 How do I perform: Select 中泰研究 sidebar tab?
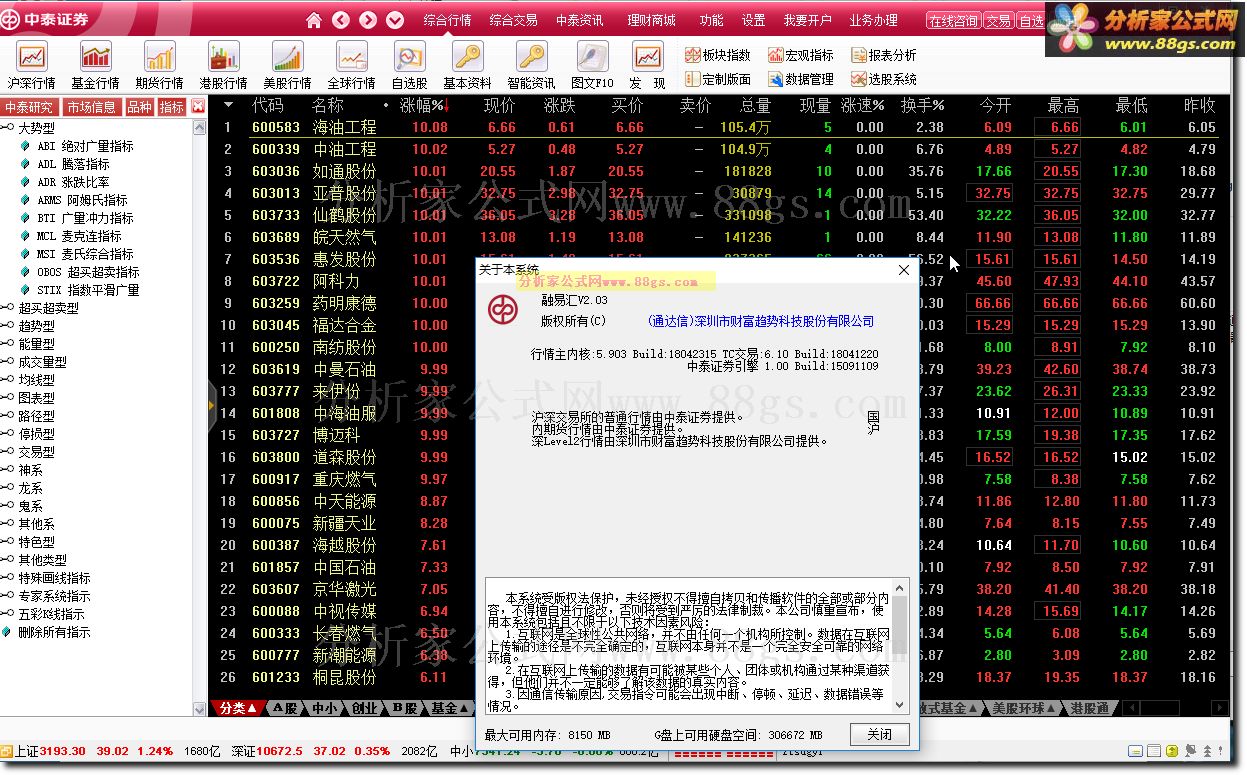pyautogui.click(x=30, y=107)
